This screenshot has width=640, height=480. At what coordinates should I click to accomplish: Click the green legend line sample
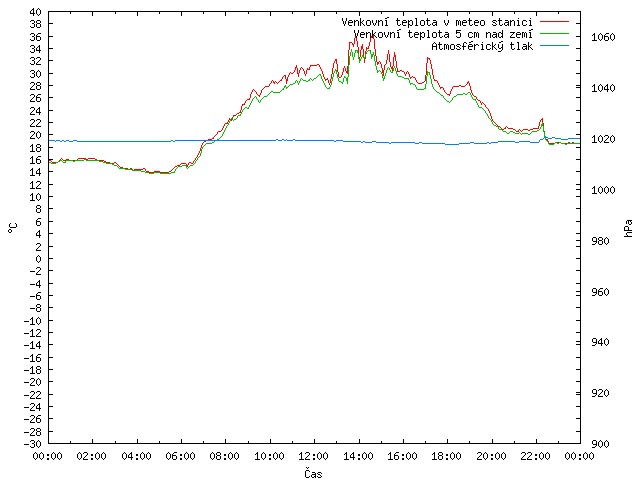coord(554,34)
